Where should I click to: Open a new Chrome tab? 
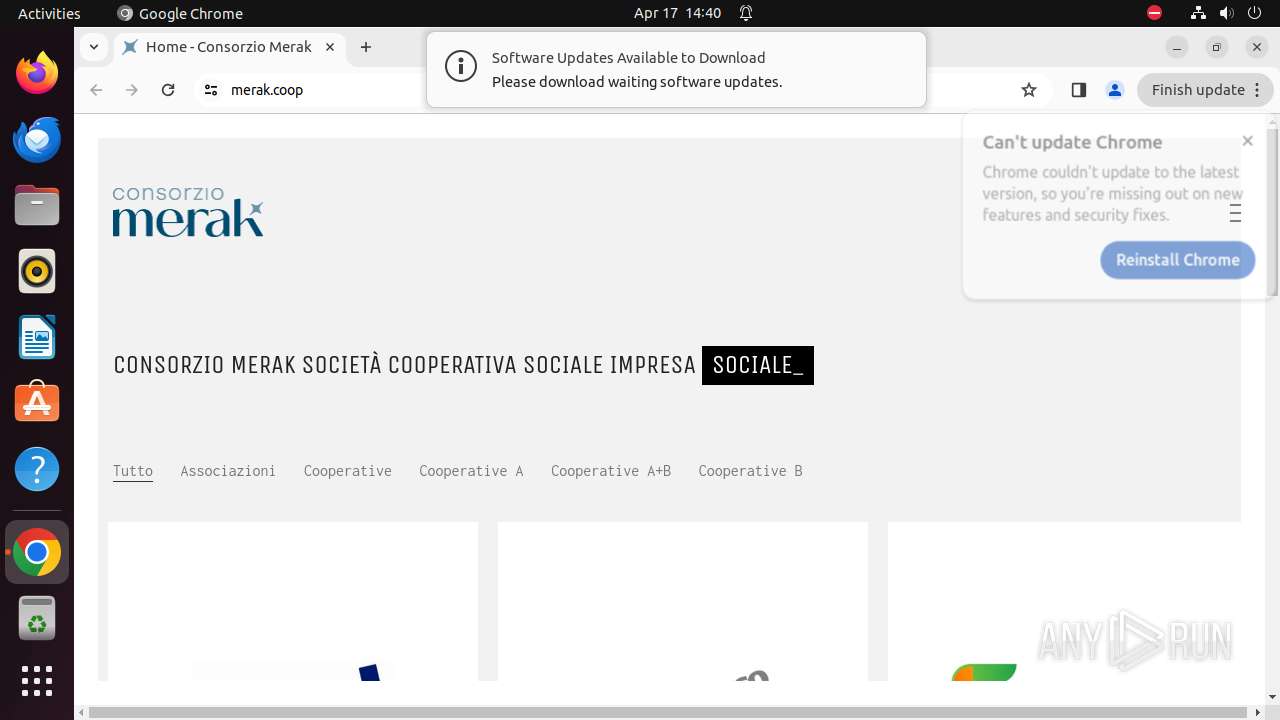(x=366, y=47)
